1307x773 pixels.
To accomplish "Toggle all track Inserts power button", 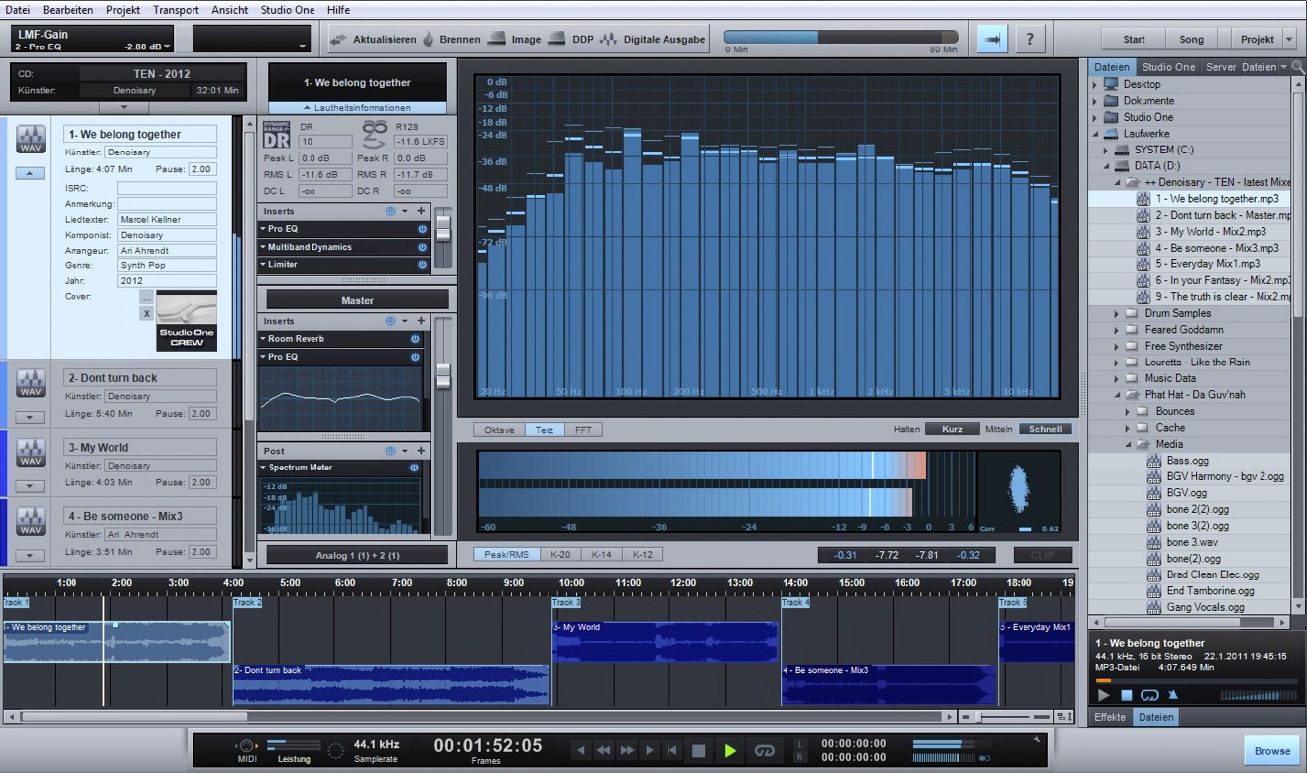I will click(x=390, y=211).
